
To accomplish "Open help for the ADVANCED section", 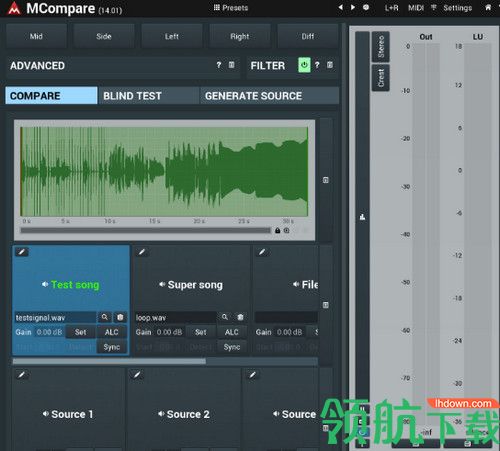I will tap(219, 65).
